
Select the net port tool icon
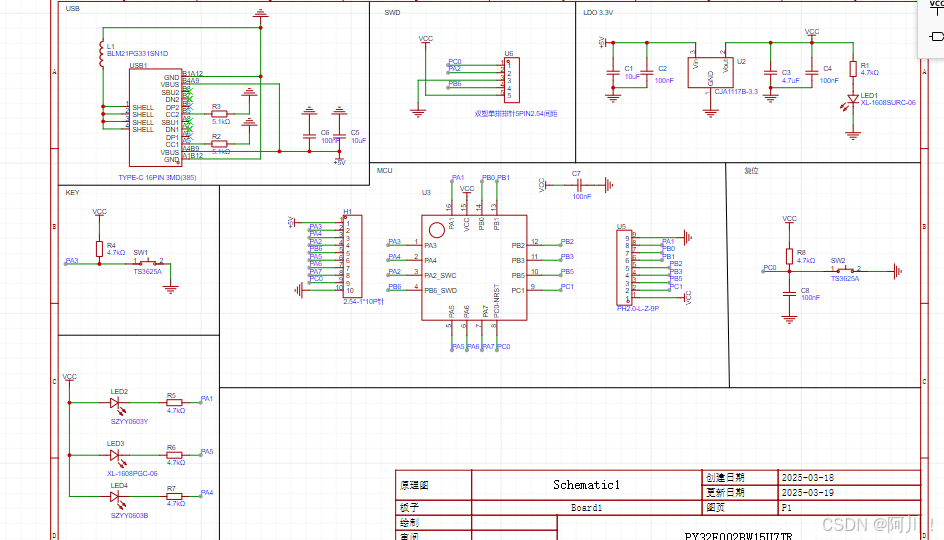pyautogui.click(x=937, y=37)
